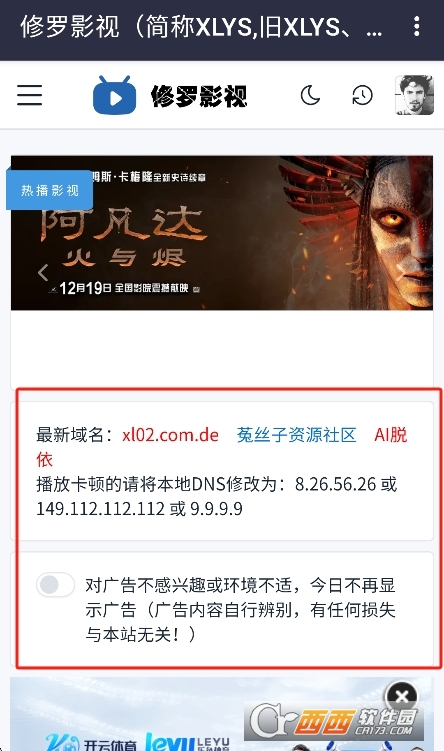This screenshot has height=751, width=444.
Task: Go to previous carousel slide
Action: pyautogui.click(x=43, y=273)
